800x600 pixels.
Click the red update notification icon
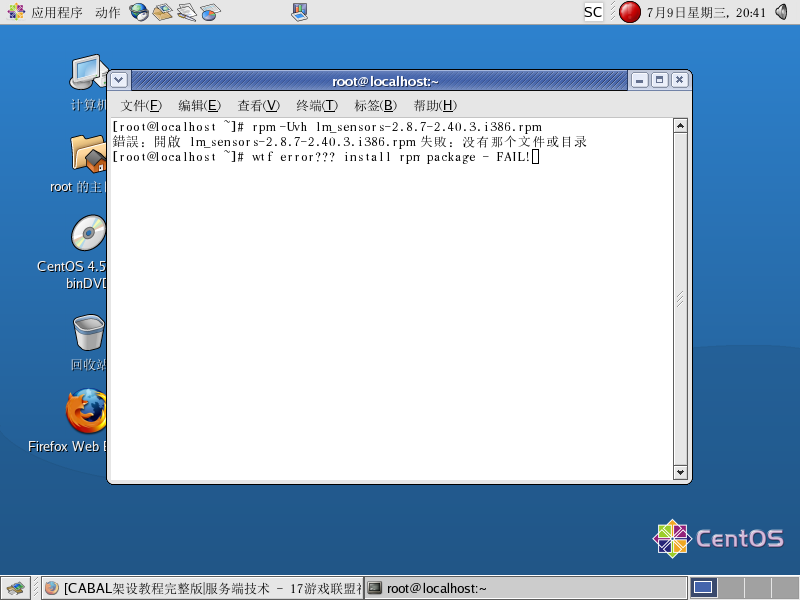629,12
